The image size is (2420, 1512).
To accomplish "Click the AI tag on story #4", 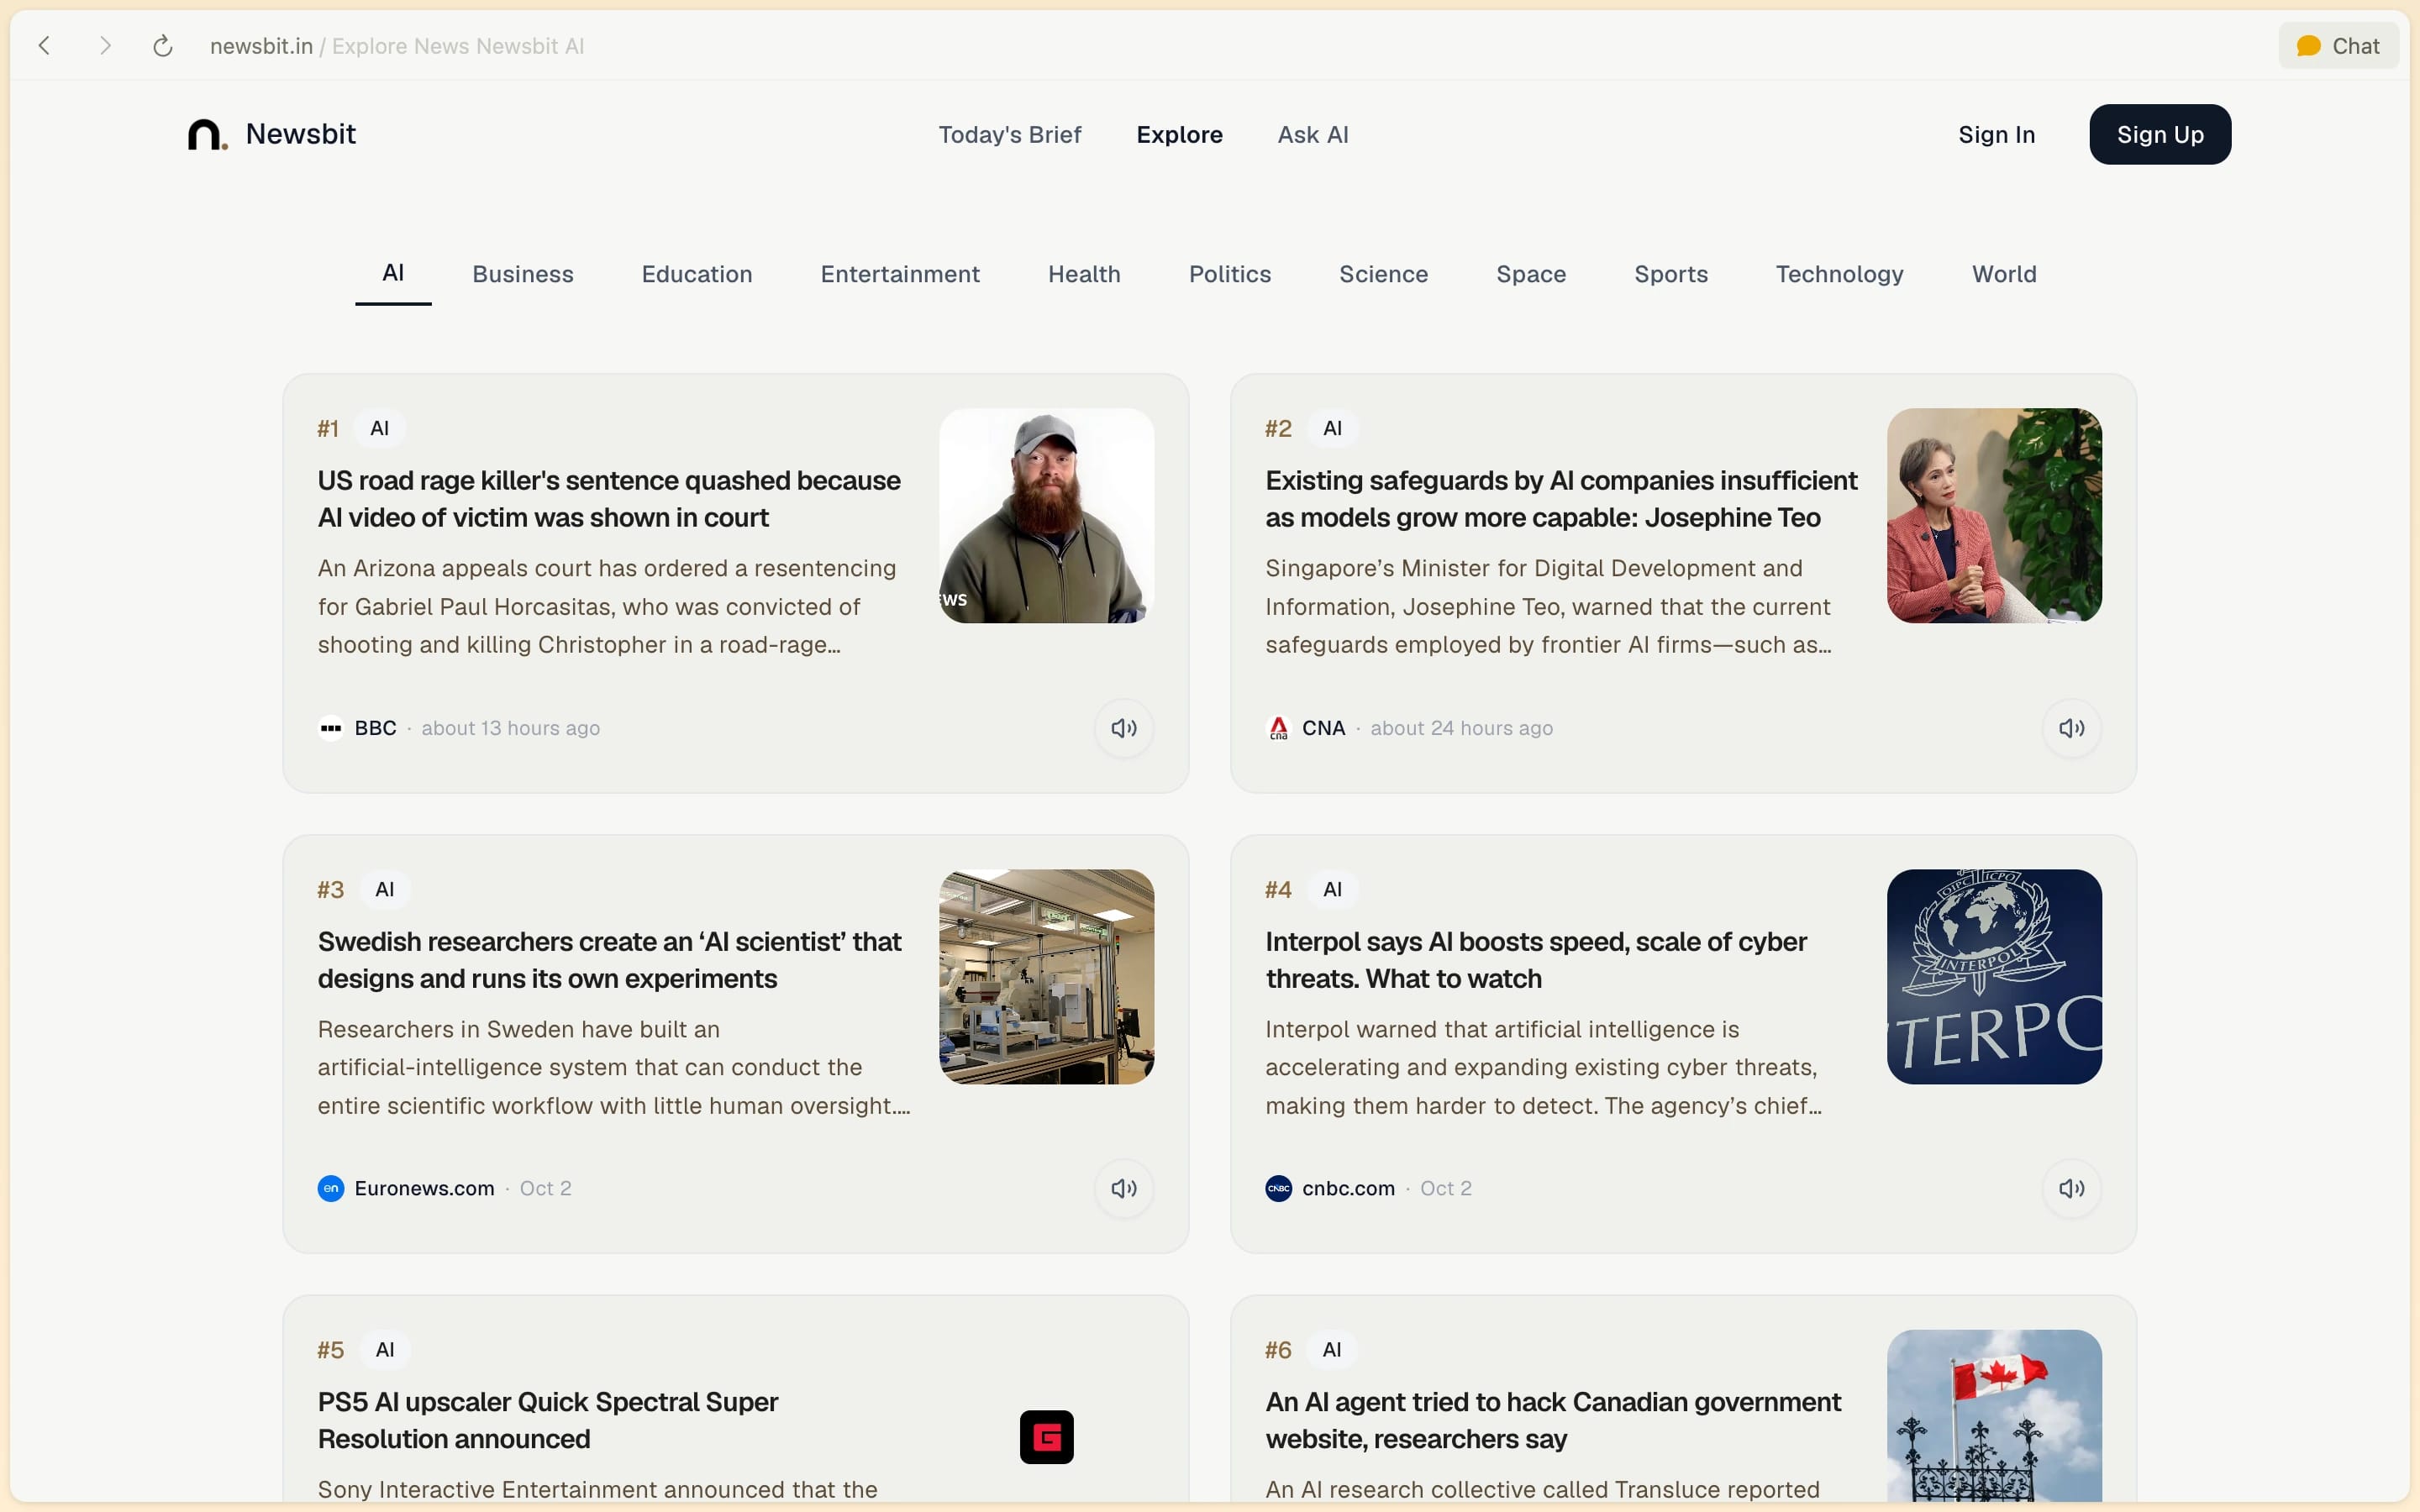I will pos(1332,889).
